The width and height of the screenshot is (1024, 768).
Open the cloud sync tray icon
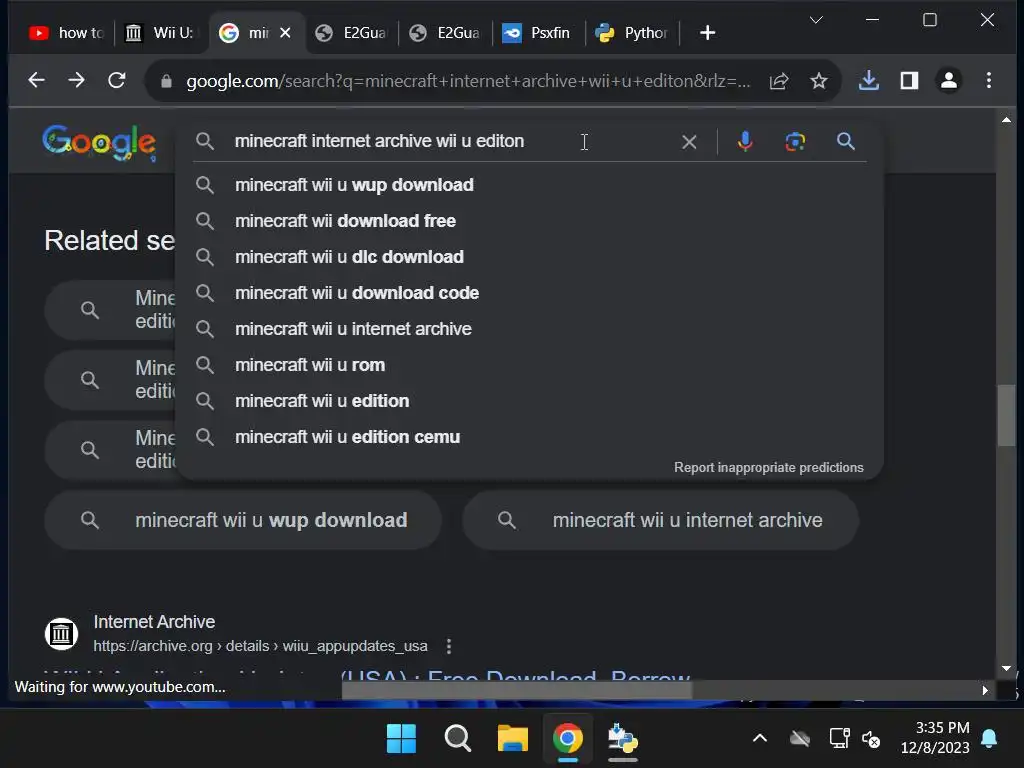(800, 739)
